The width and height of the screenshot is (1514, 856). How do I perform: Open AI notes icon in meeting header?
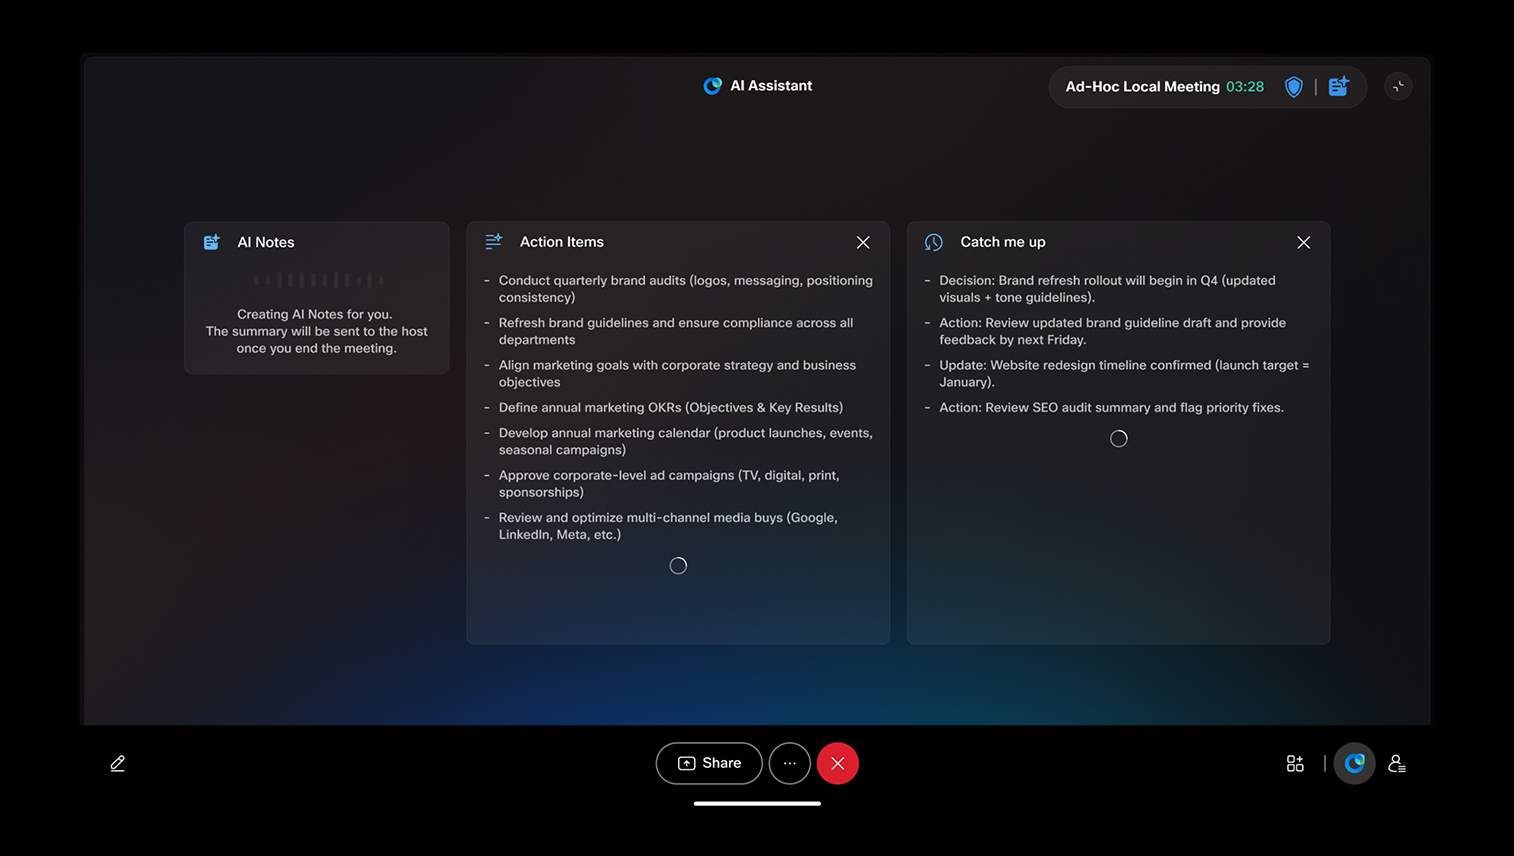tap(1338, 87)
